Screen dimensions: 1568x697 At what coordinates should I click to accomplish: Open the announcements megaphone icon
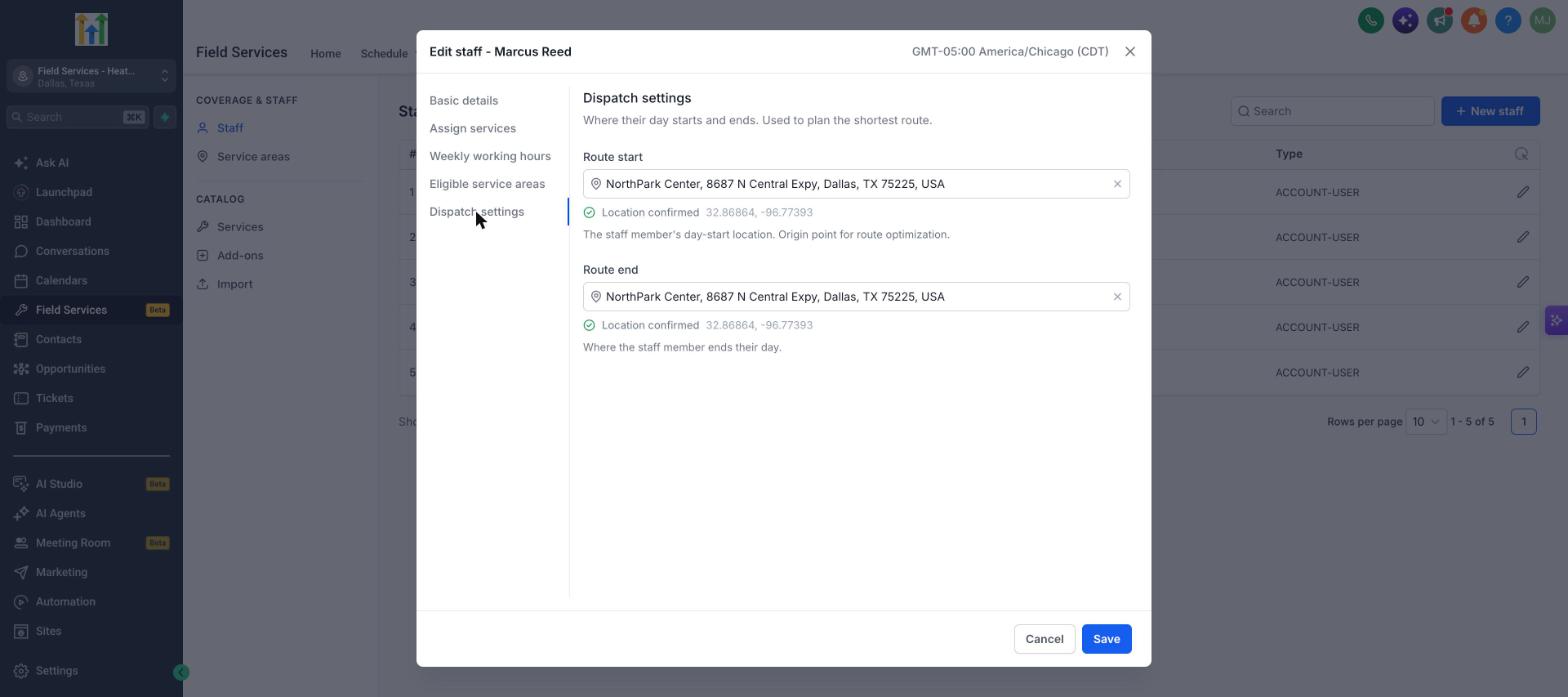click(x=1439, y=20)
